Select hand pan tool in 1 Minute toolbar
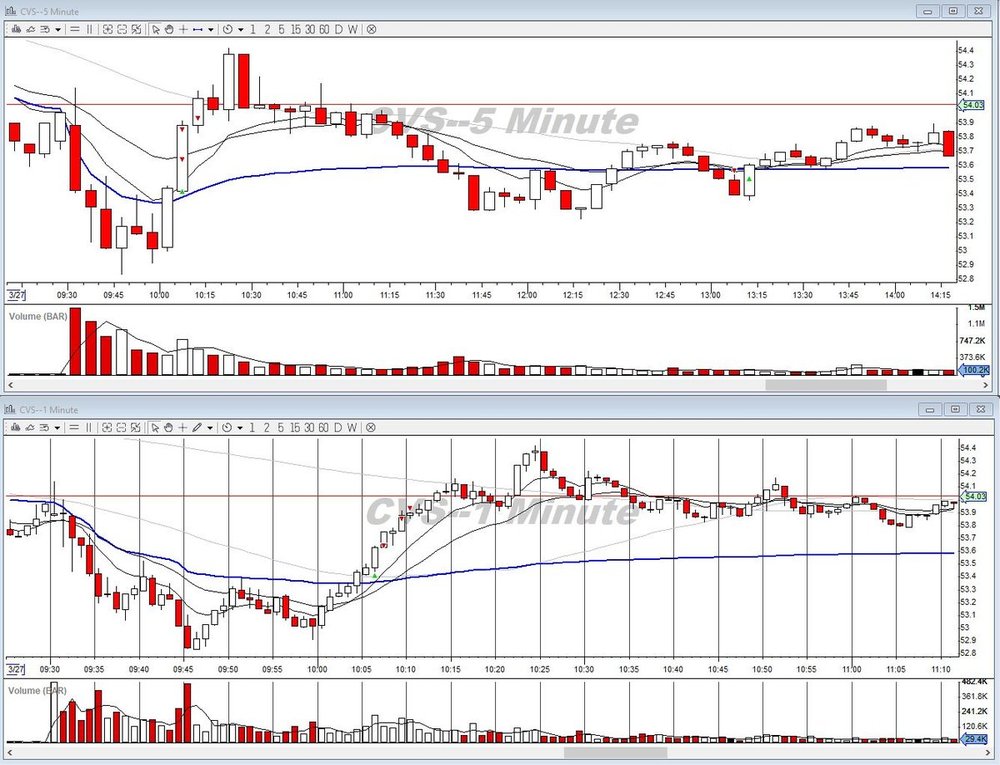The width and height of the screenshot is (1000, 765). pyautogui.click(x=168, y=428)
